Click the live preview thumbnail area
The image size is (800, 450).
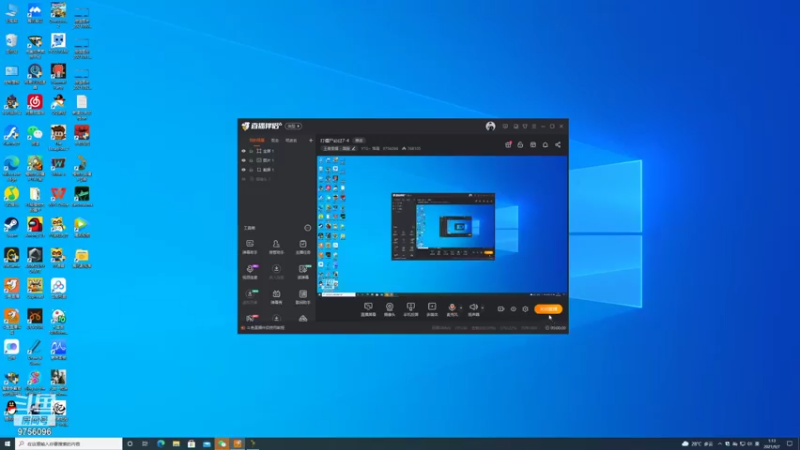(x=442, y=226)
